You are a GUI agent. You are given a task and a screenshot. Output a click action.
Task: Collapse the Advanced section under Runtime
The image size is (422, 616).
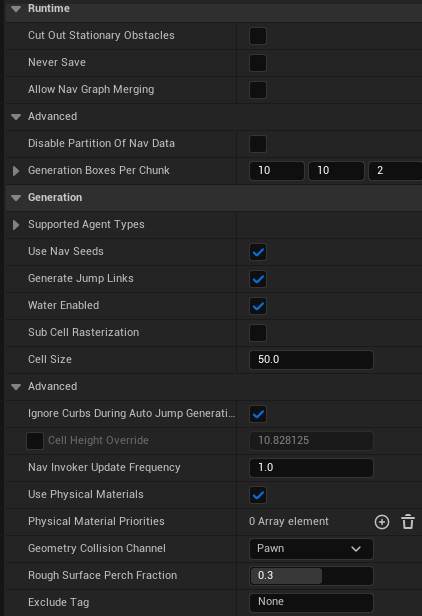[x=16, y=117]
